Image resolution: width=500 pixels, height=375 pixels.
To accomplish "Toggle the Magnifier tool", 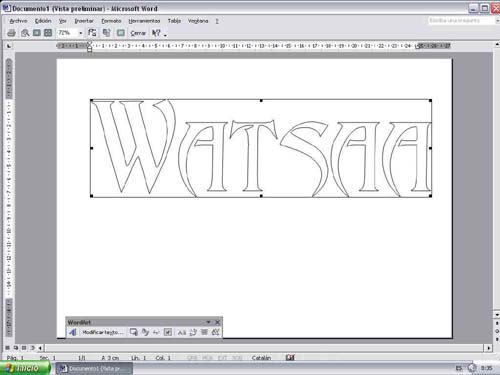I will pyautogui.click(x=25, y=33).
